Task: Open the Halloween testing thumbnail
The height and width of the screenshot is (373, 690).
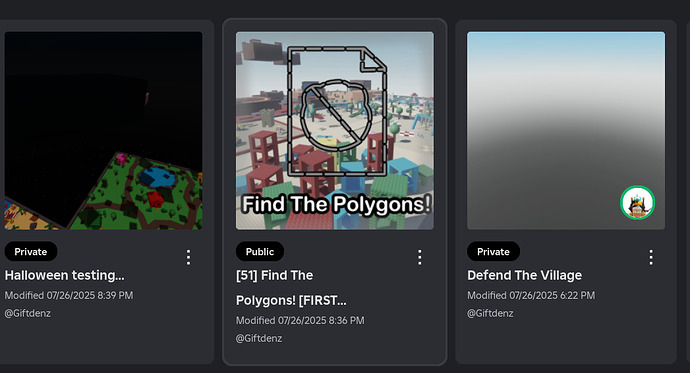Action: tap(103, 131)
